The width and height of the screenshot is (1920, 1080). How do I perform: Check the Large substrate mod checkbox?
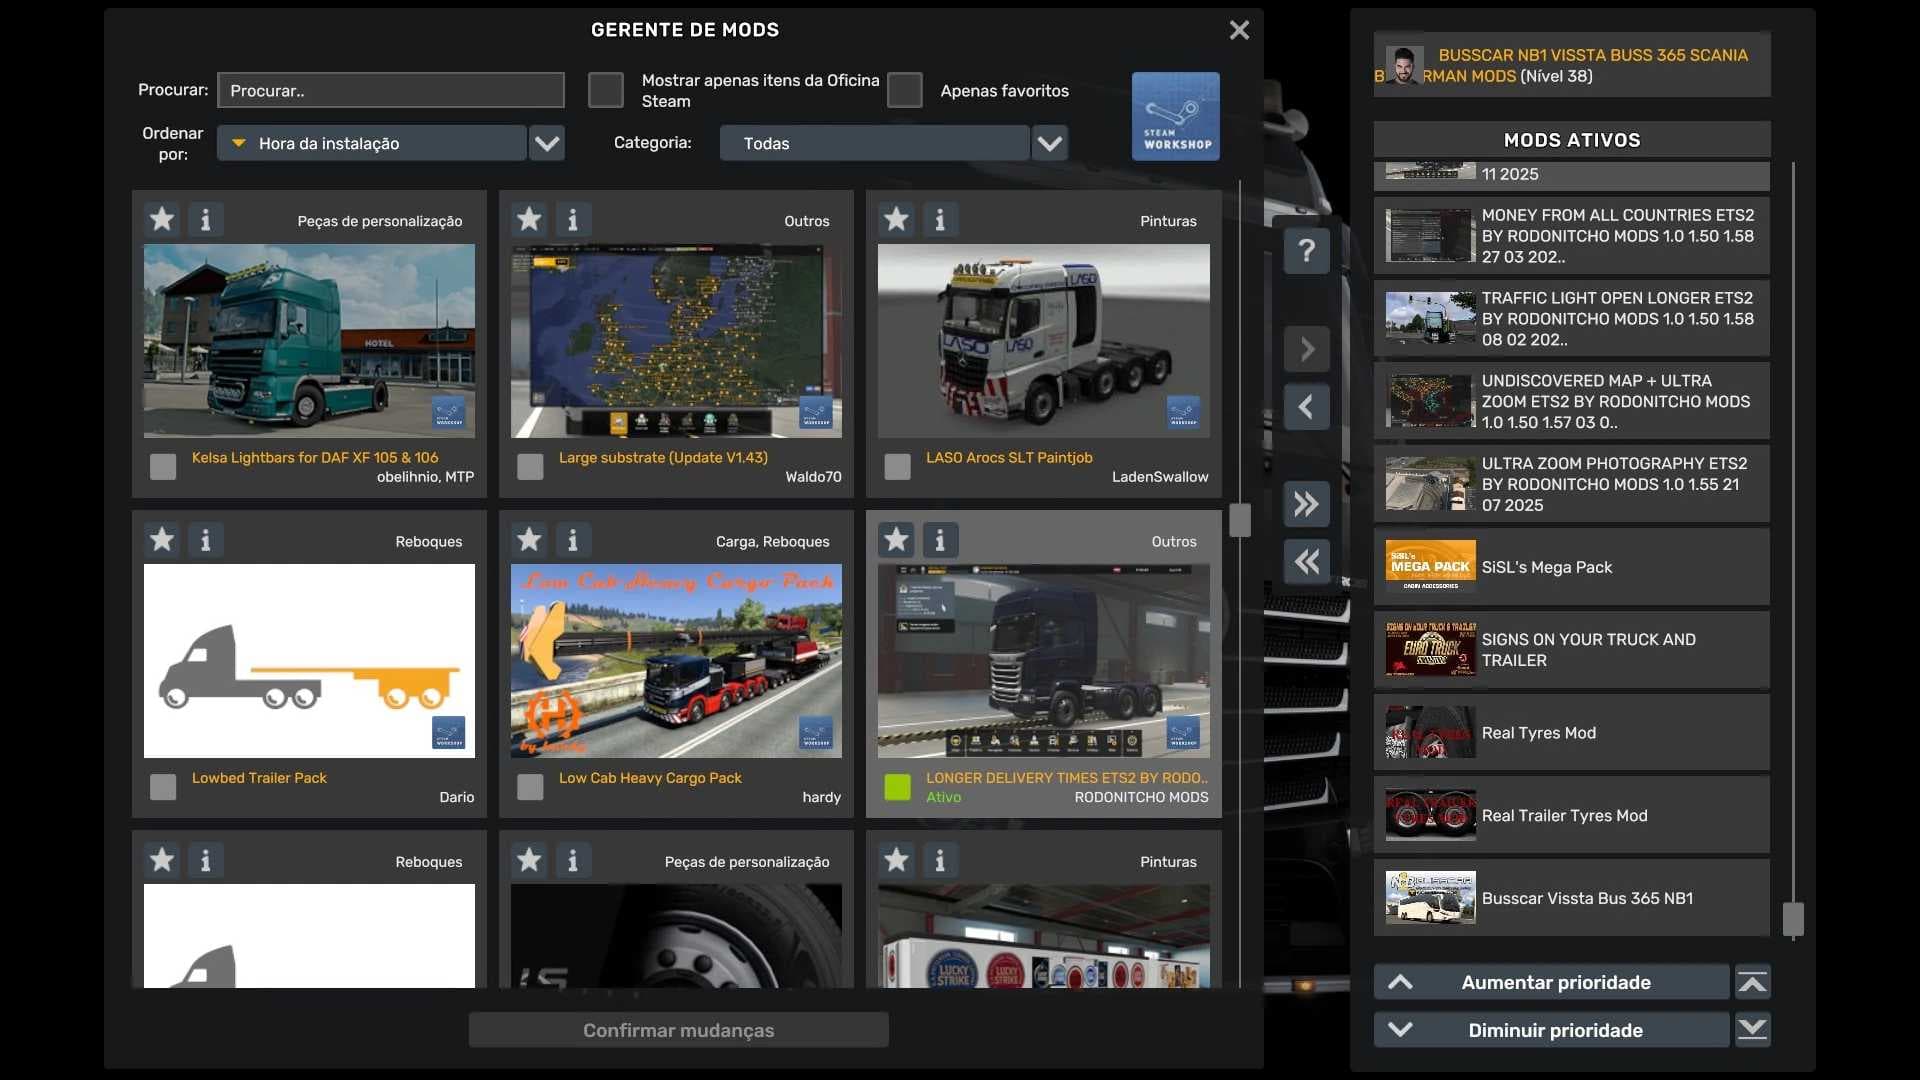tap(530, 467)
